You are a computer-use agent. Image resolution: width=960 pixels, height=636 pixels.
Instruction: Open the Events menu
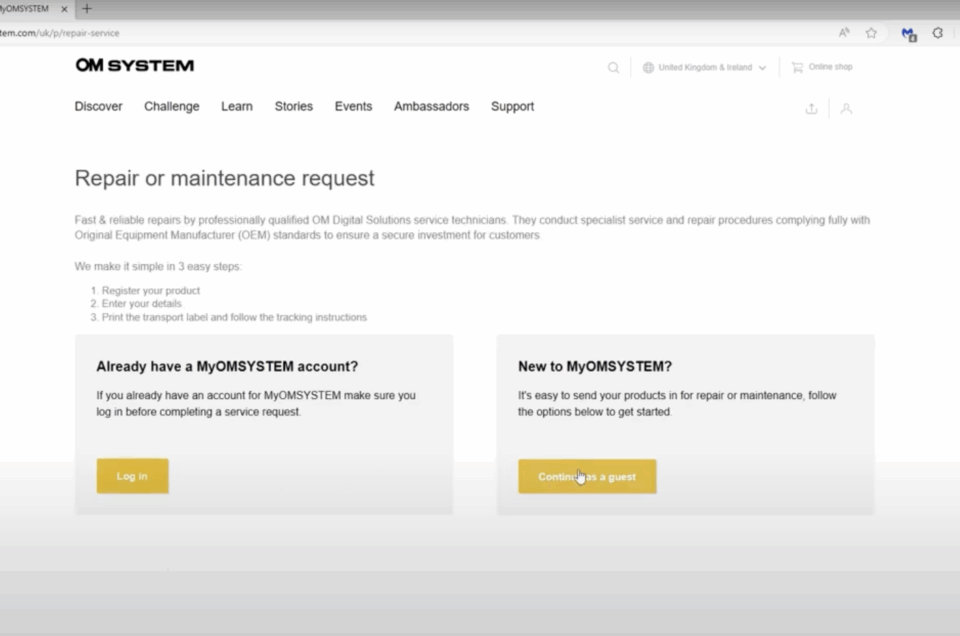353,107
